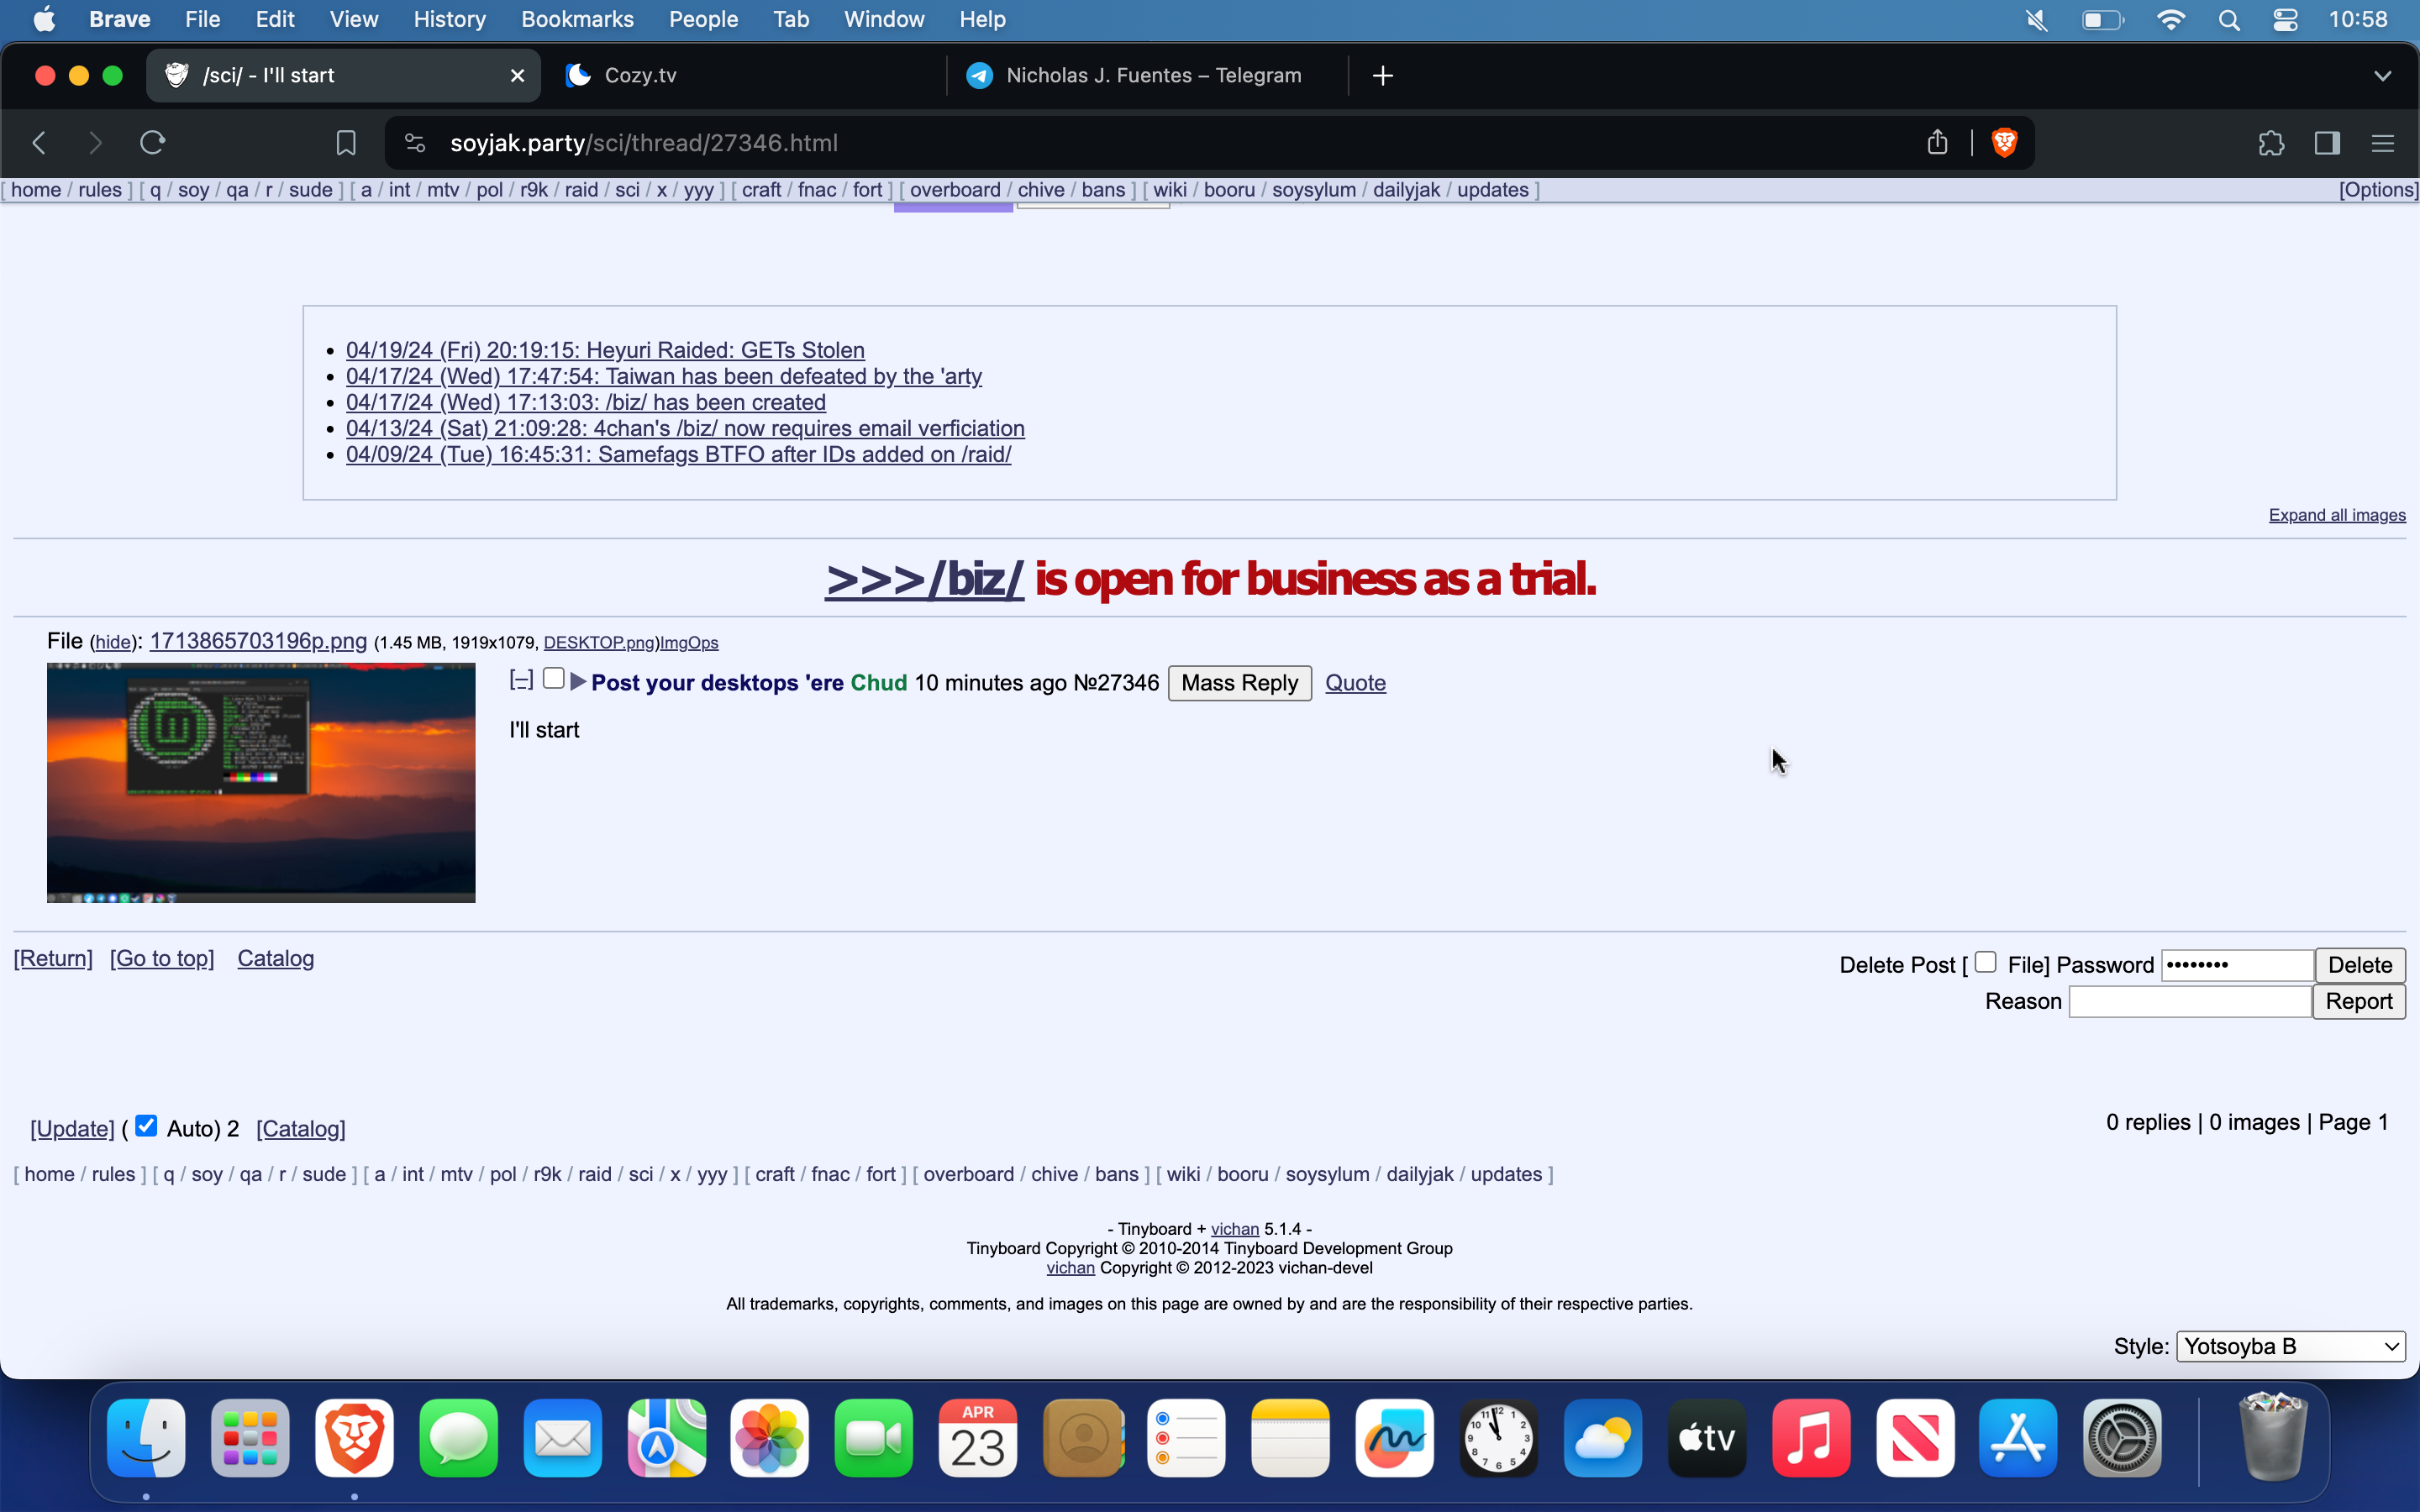Open Brave hamburger menu icon
The image size is (2420, 1512).
tap(2382, 143)
